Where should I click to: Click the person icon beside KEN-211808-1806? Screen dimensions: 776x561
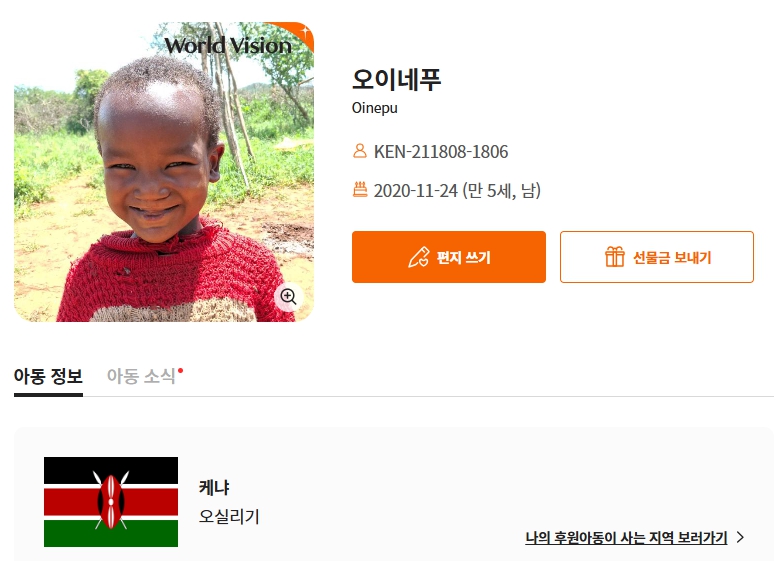[x=360, y=151]
